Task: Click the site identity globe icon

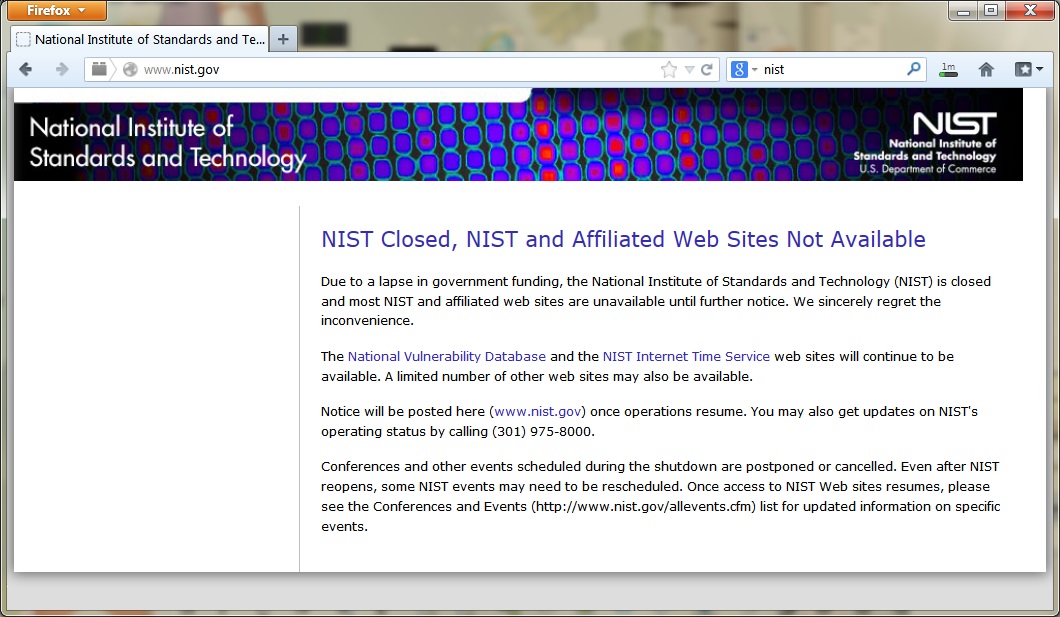Action: [130, 70]
